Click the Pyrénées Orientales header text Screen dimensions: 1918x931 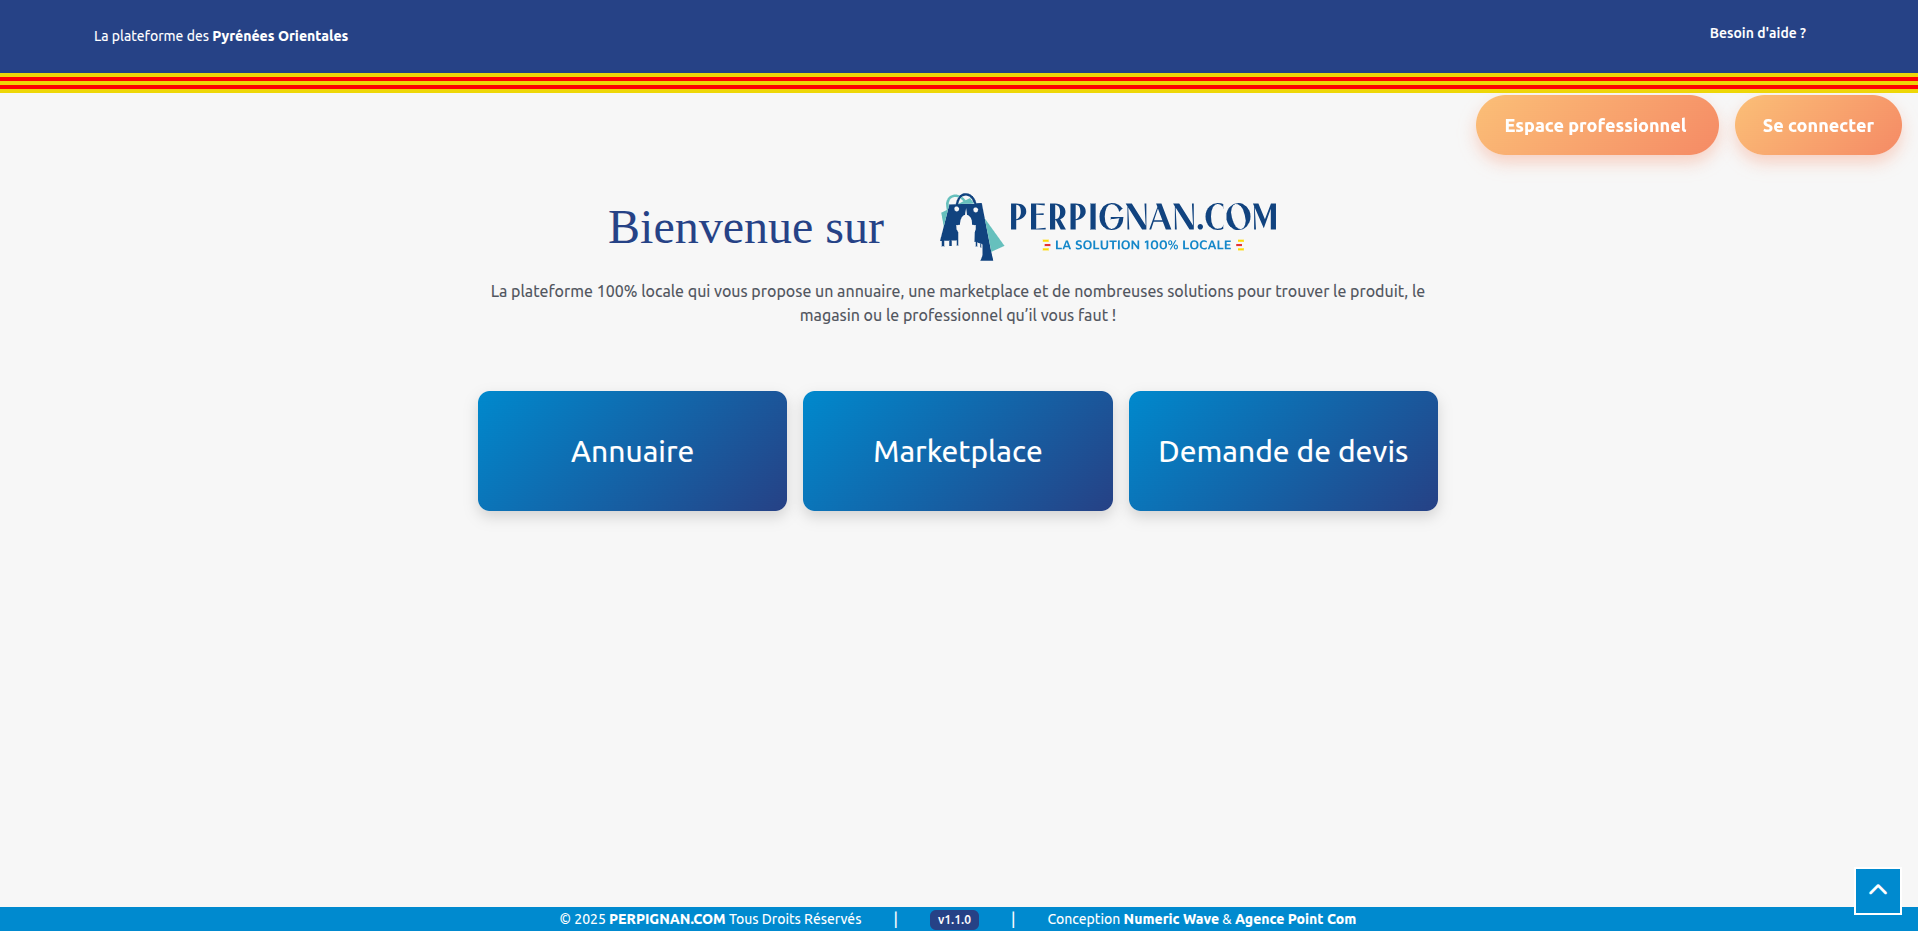point(281,36)
